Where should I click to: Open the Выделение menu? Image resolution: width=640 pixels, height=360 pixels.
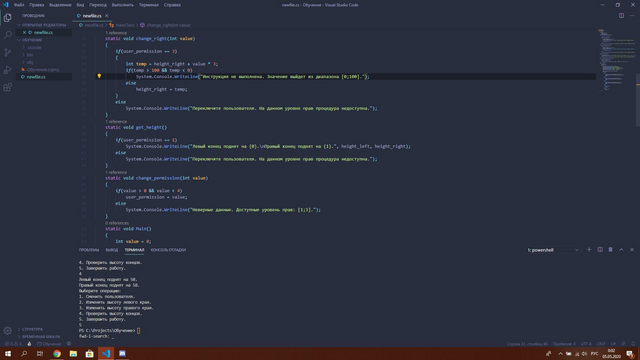coord(60,5)
